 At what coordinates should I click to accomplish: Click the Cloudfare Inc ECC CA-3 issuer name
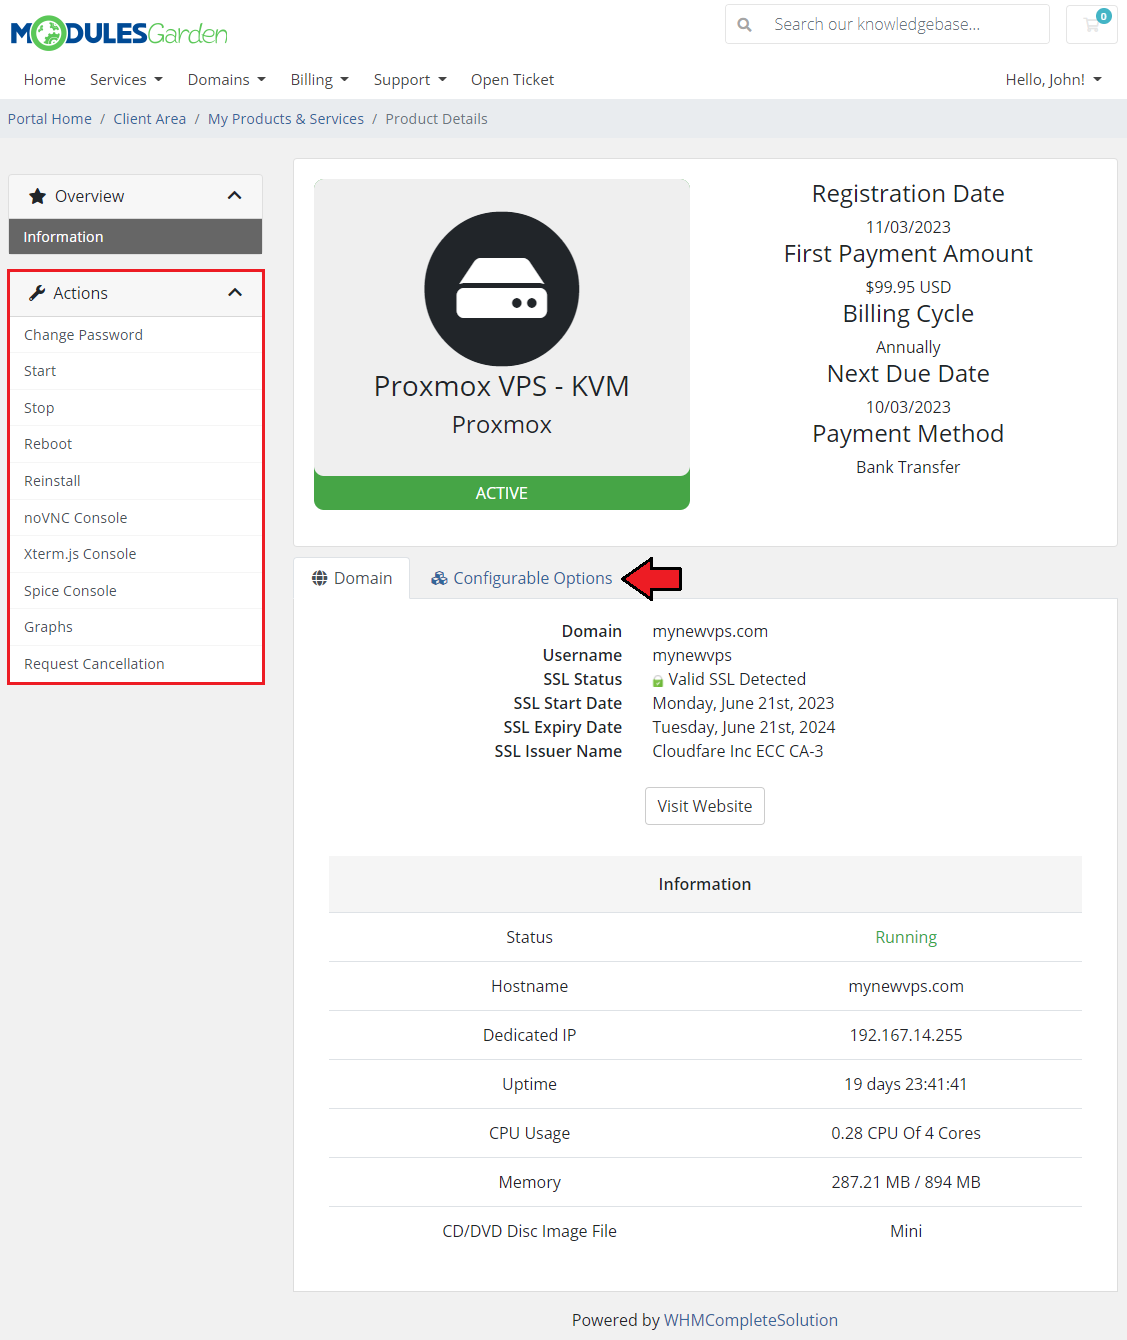click(x=738, y=751)
